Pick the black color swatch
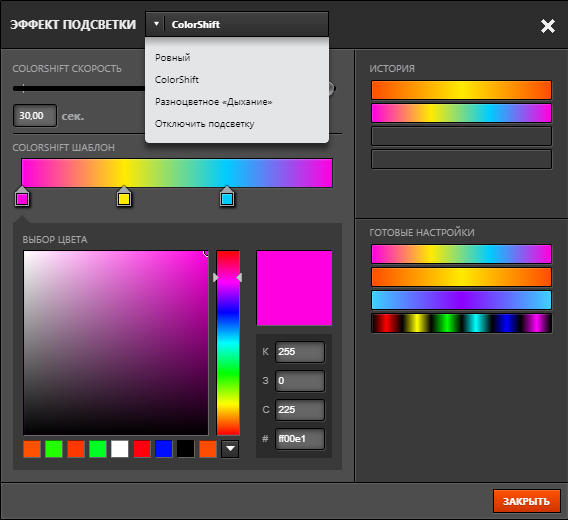 [186, 449]
